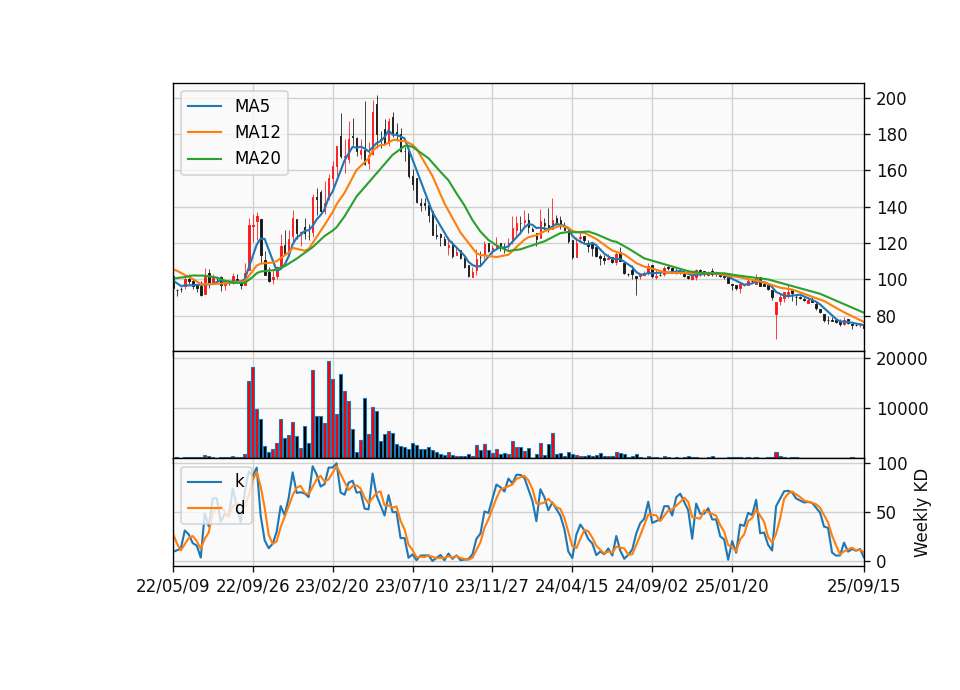
Task: Click the MA12 legend label
Action: pyautogui.click(x=257, y=132)
